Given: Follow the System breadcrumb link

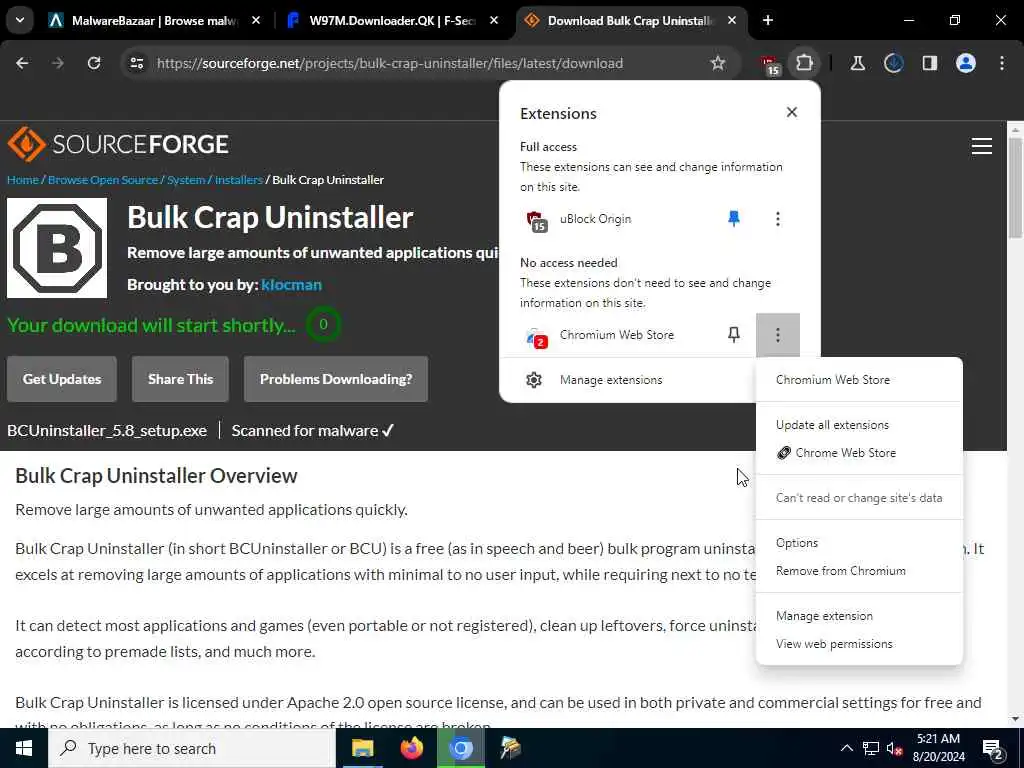Looking at the screenshot, I should click(x=186, y=180).
